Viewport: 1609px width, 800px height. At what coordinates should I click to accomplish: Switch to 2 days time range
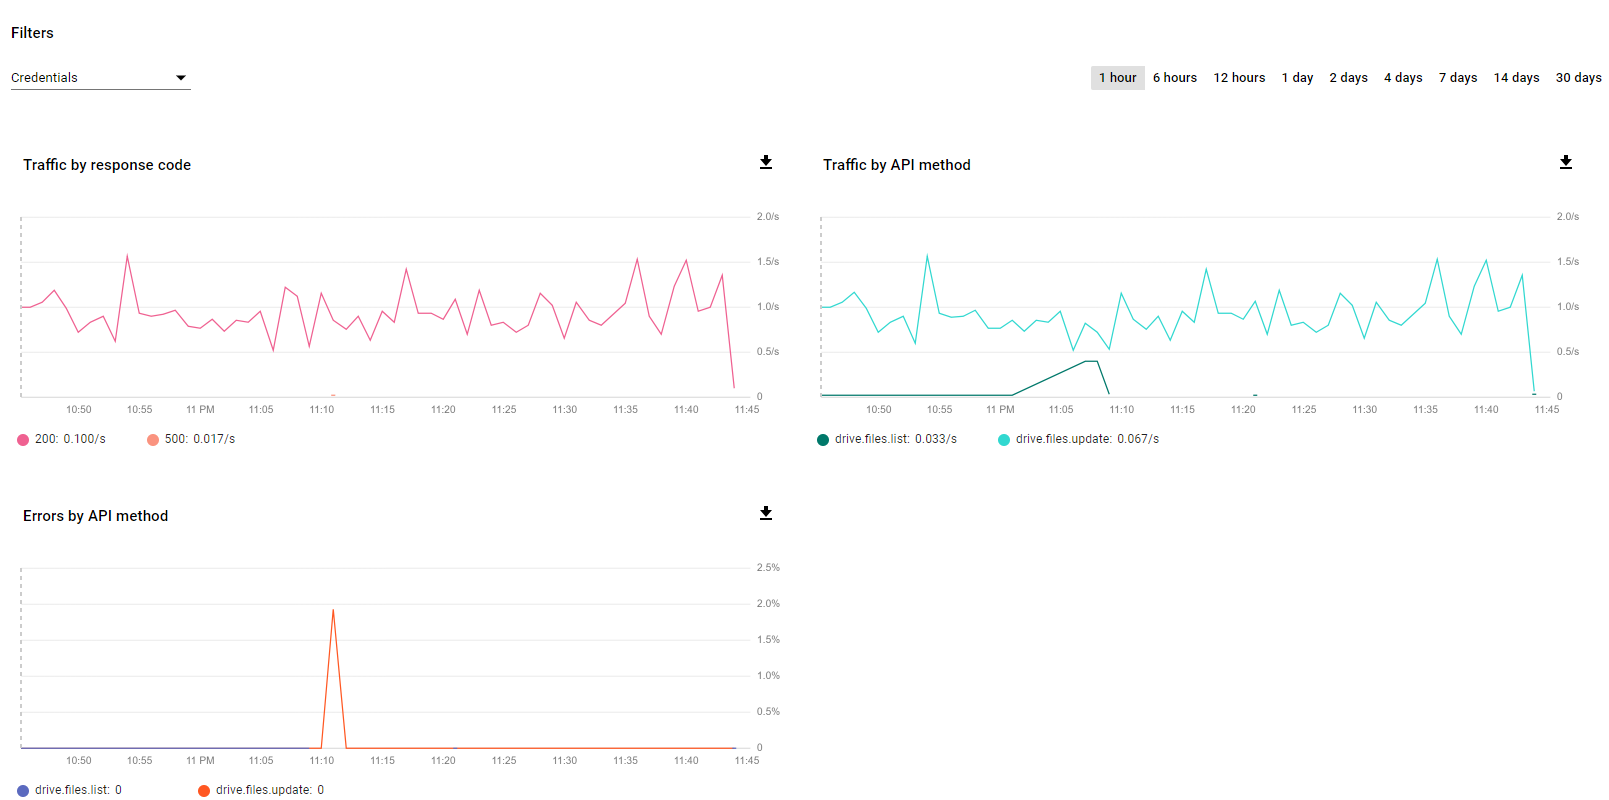[1348, 78]
